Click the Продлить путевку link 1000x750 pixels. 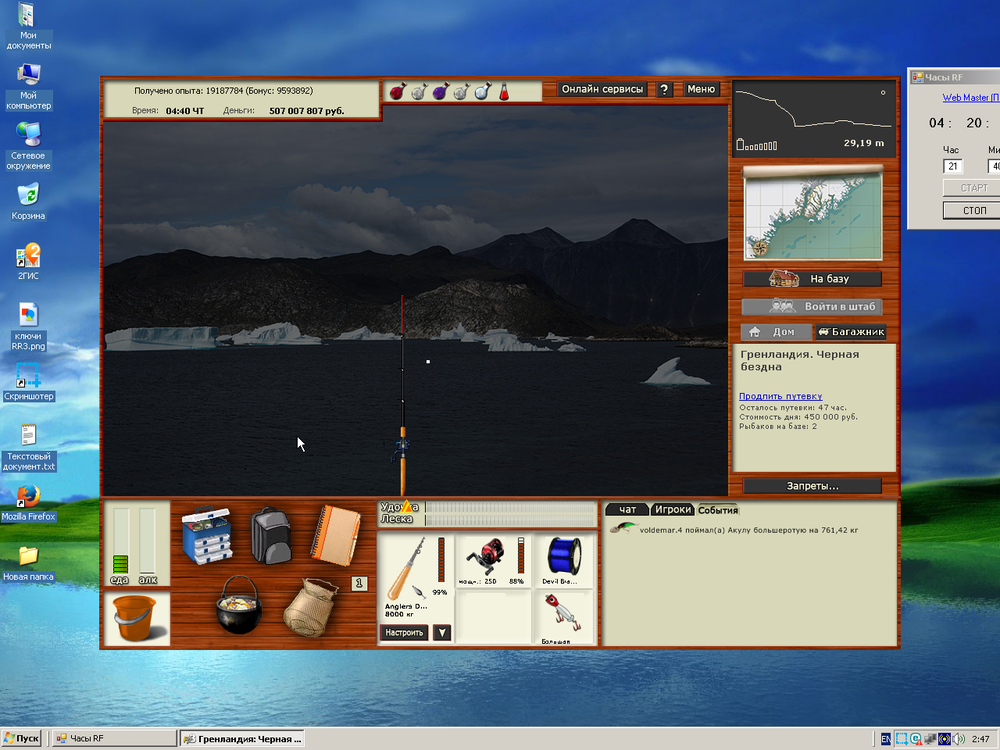(780, 396)
